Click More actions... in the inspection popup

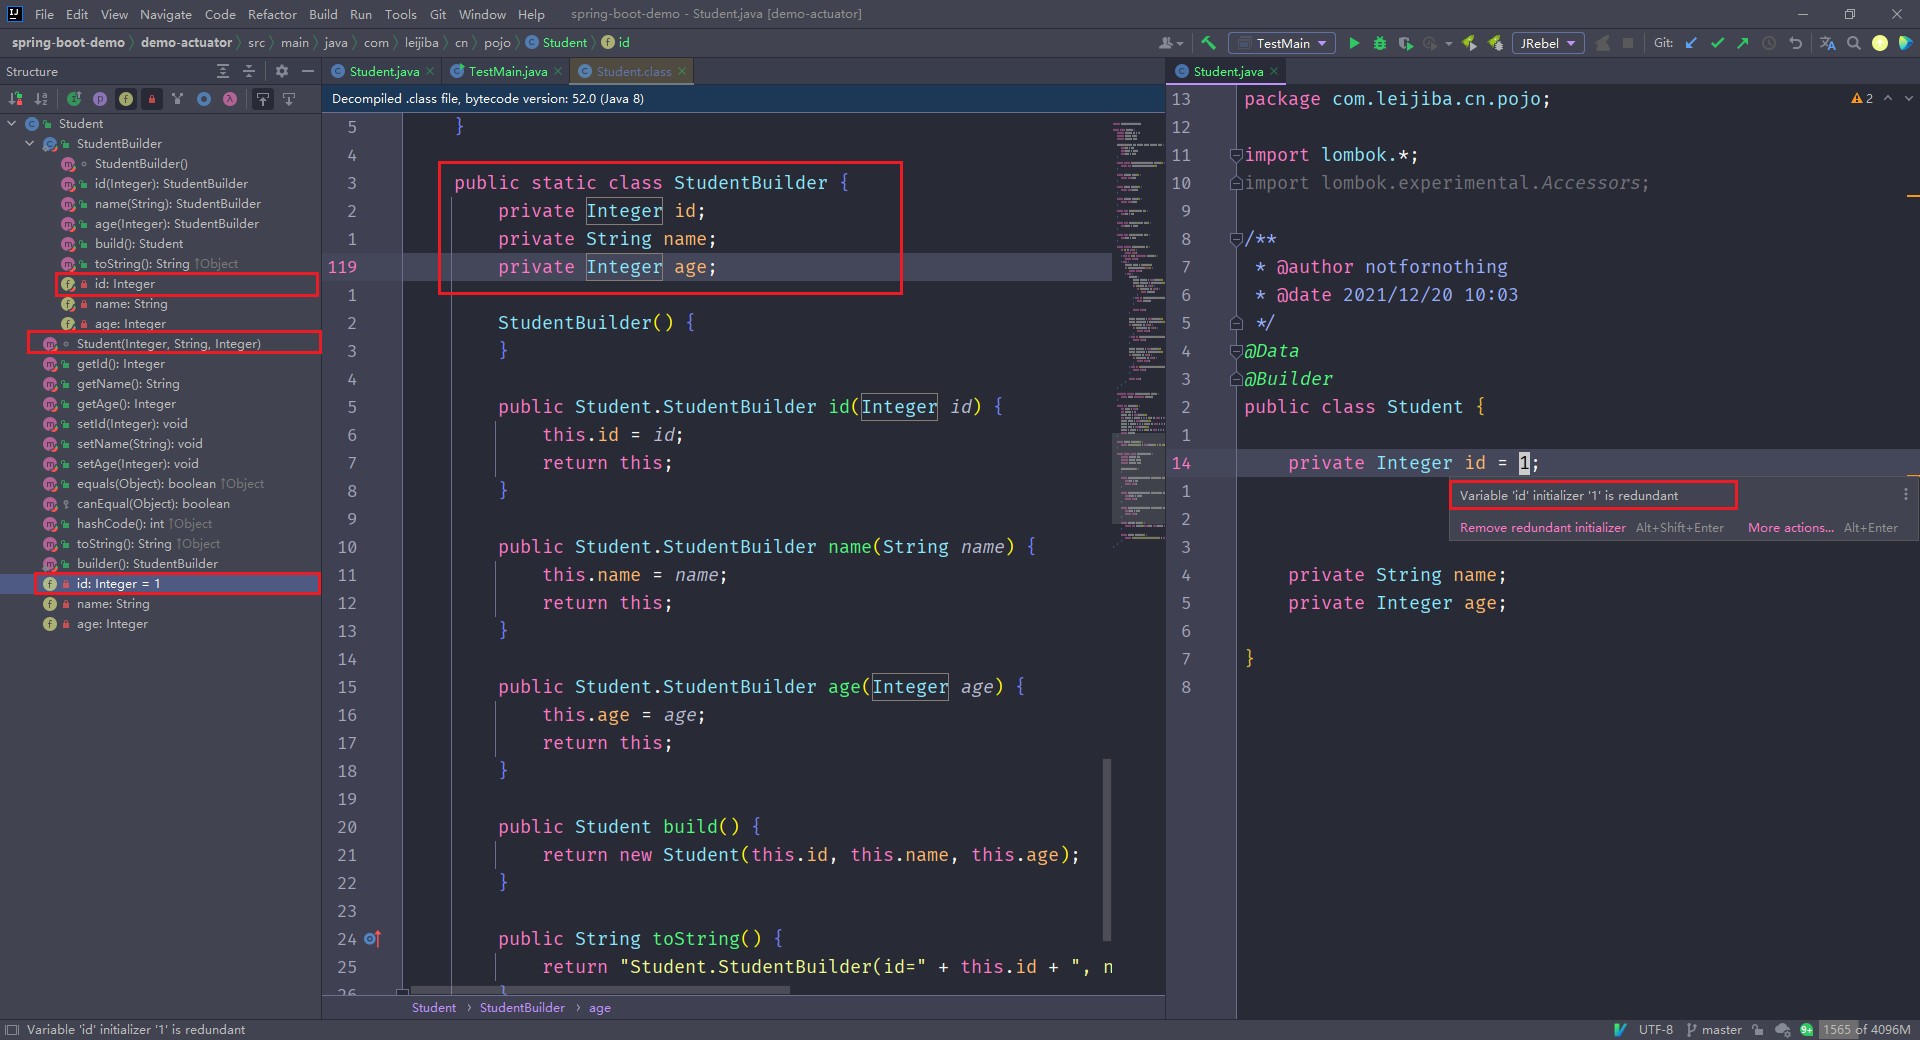tap(1790, 528)
